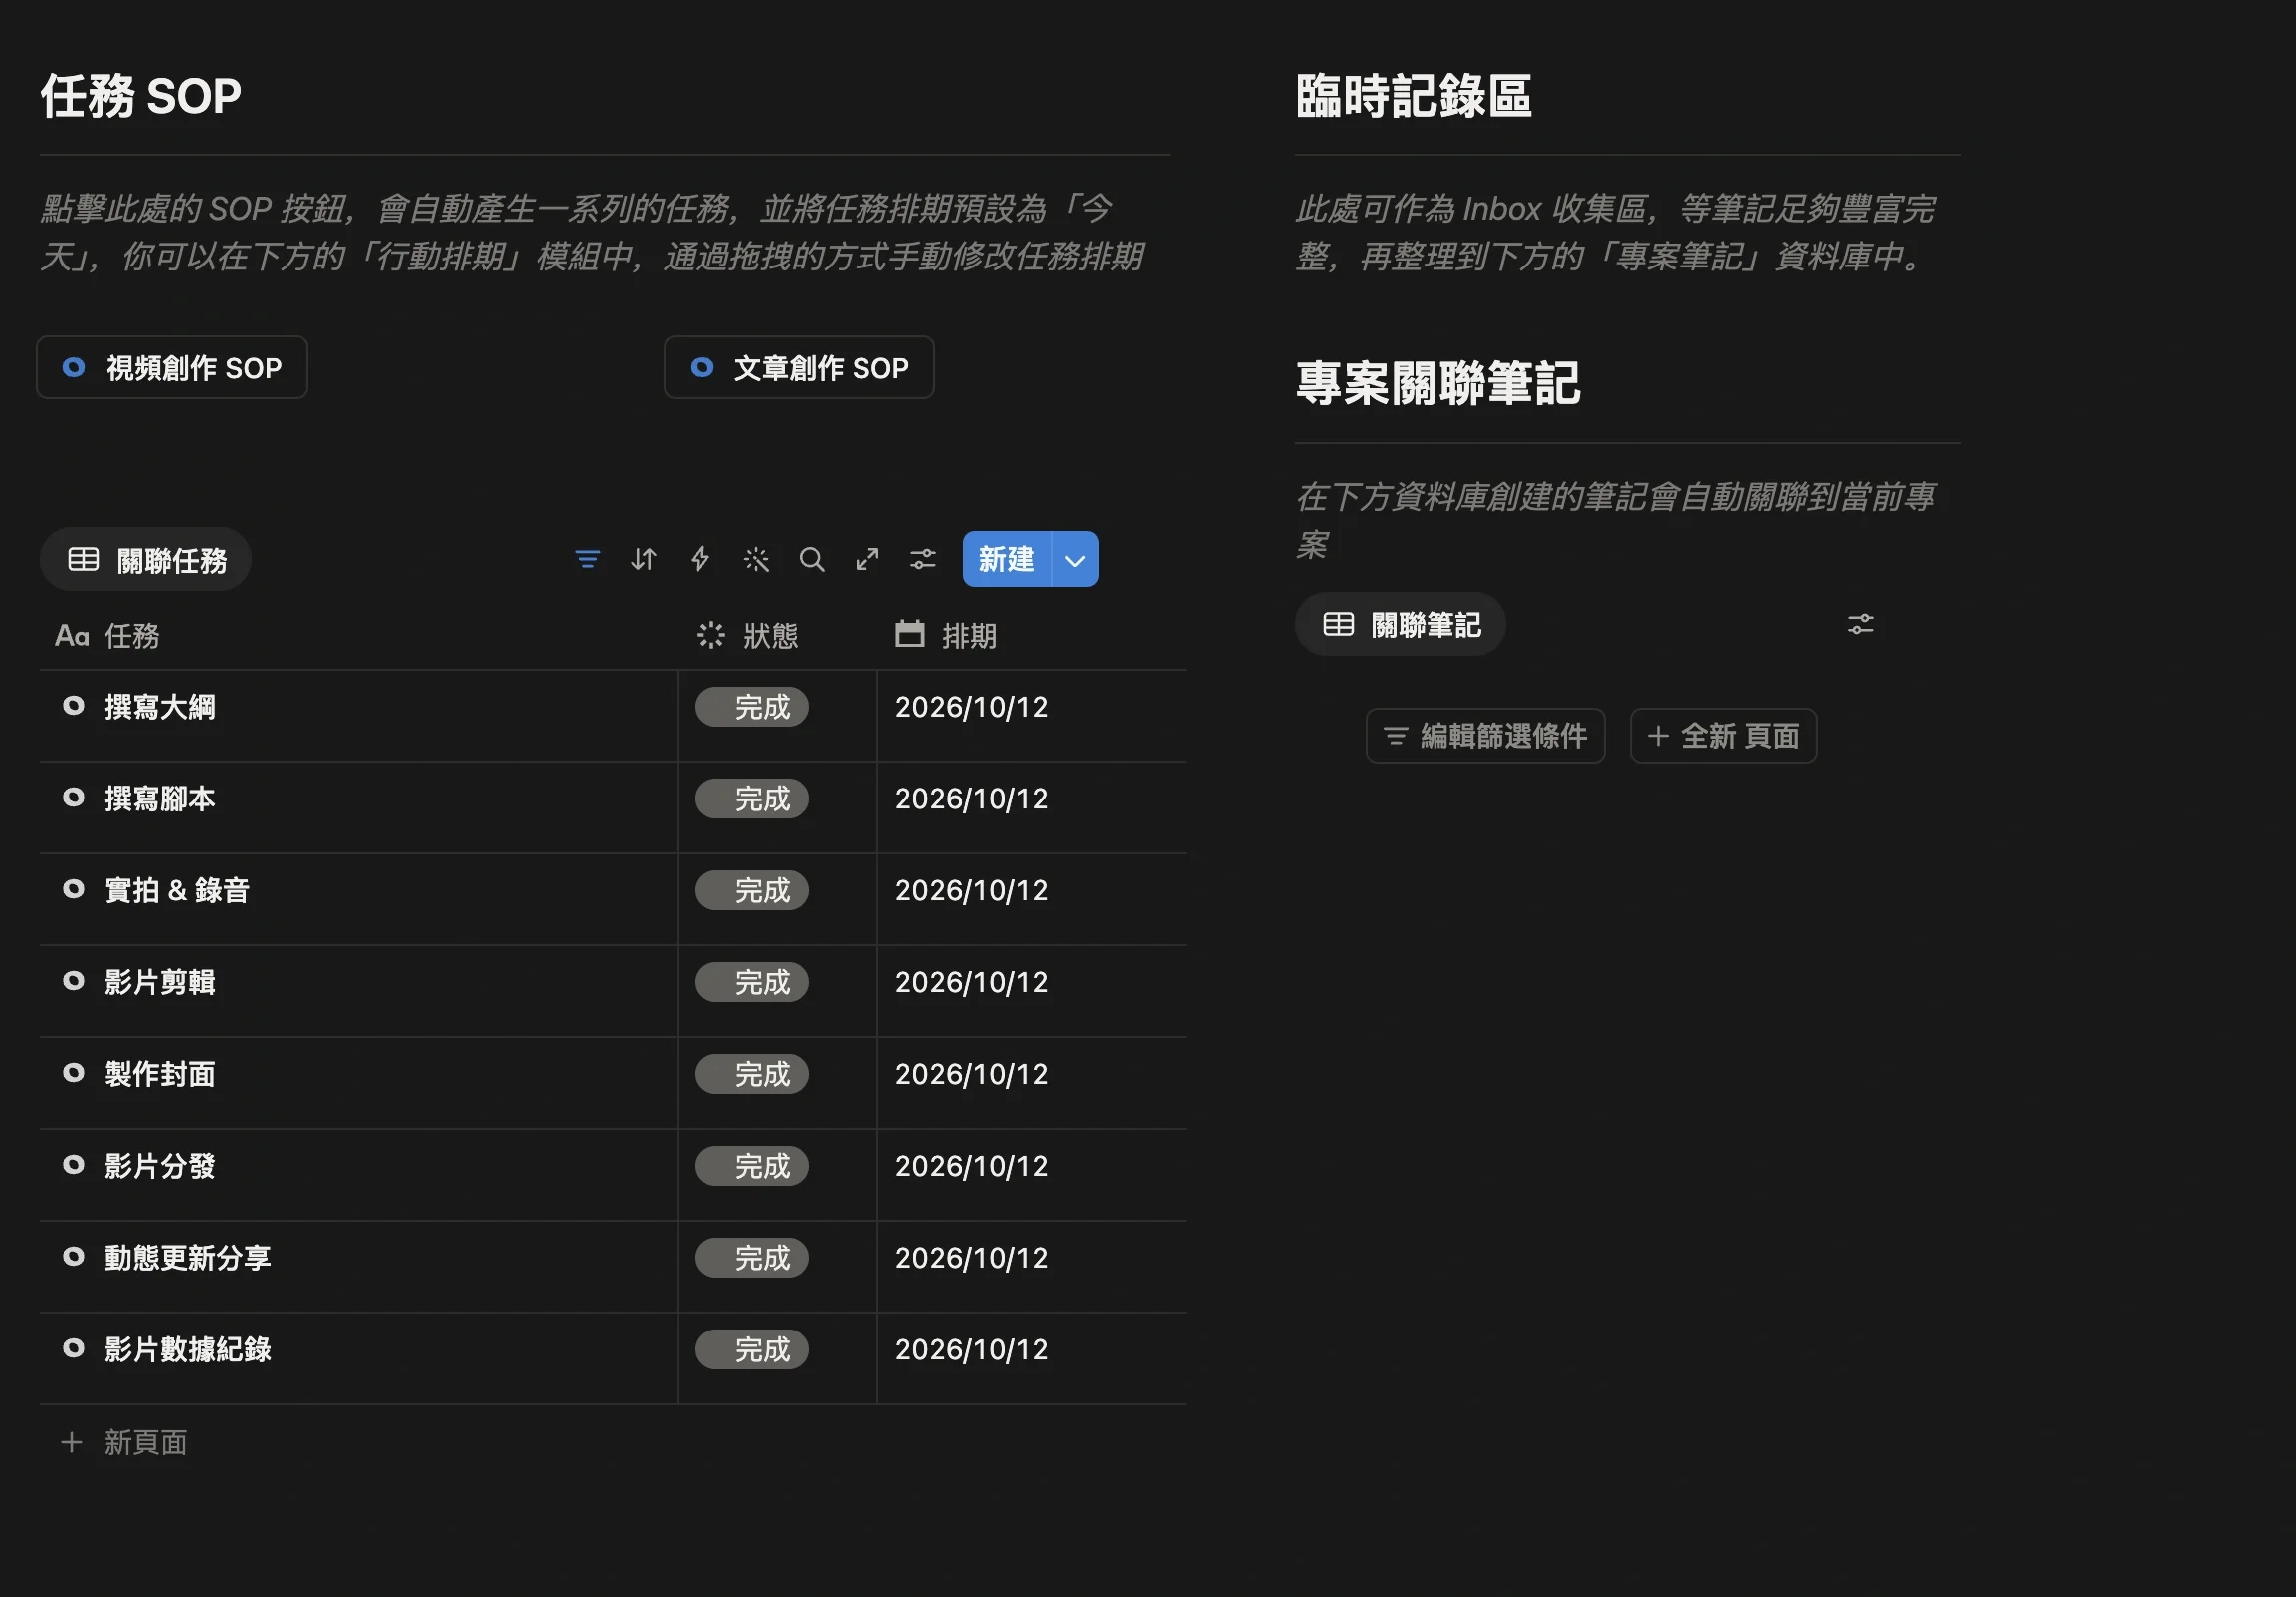Screen dimensions: 2296x1597
Task: Click the page icon of 實拍 & 錄音
Action: tap(74, 890)
